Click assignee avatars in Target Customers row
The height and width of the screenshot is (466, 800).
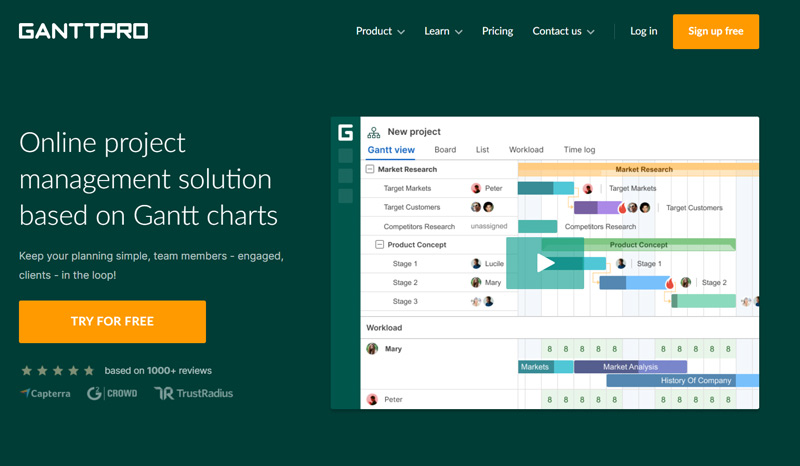[x=482, y=207]
